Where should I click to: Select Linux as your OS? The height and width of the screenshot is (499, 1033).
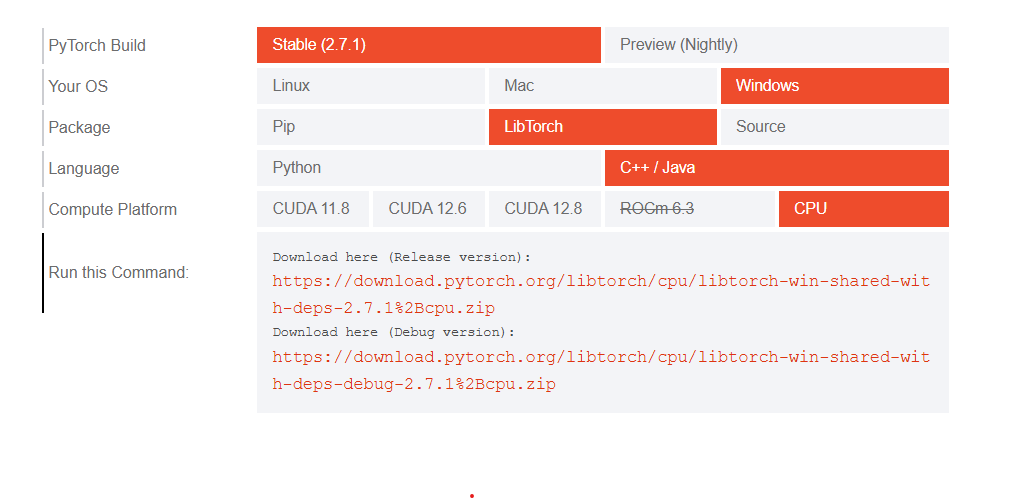point(371,86)
